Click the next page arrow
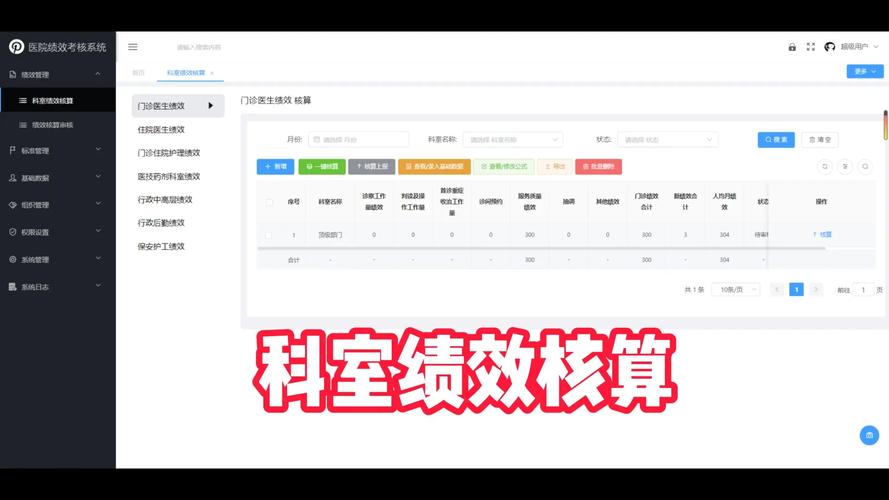 tap(815, 290)
